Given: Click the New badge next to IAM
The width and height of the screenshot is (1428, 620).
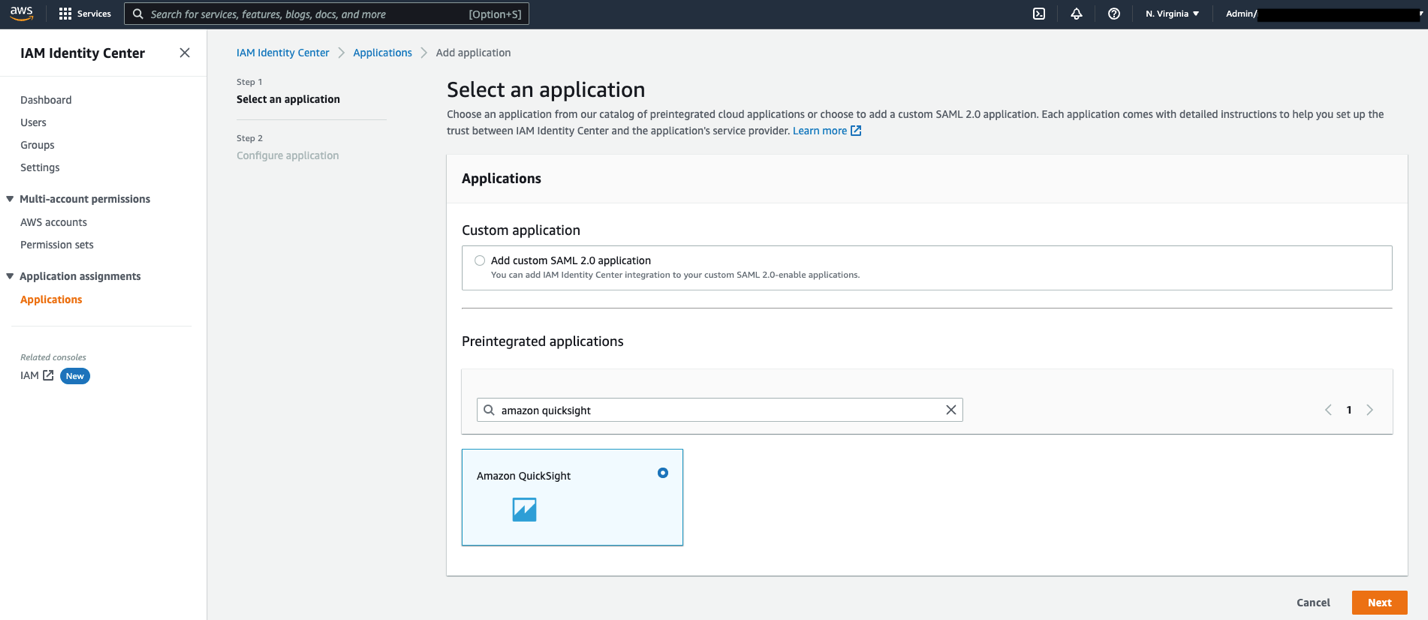Looking at the screenshot, I should click(75, 376).
